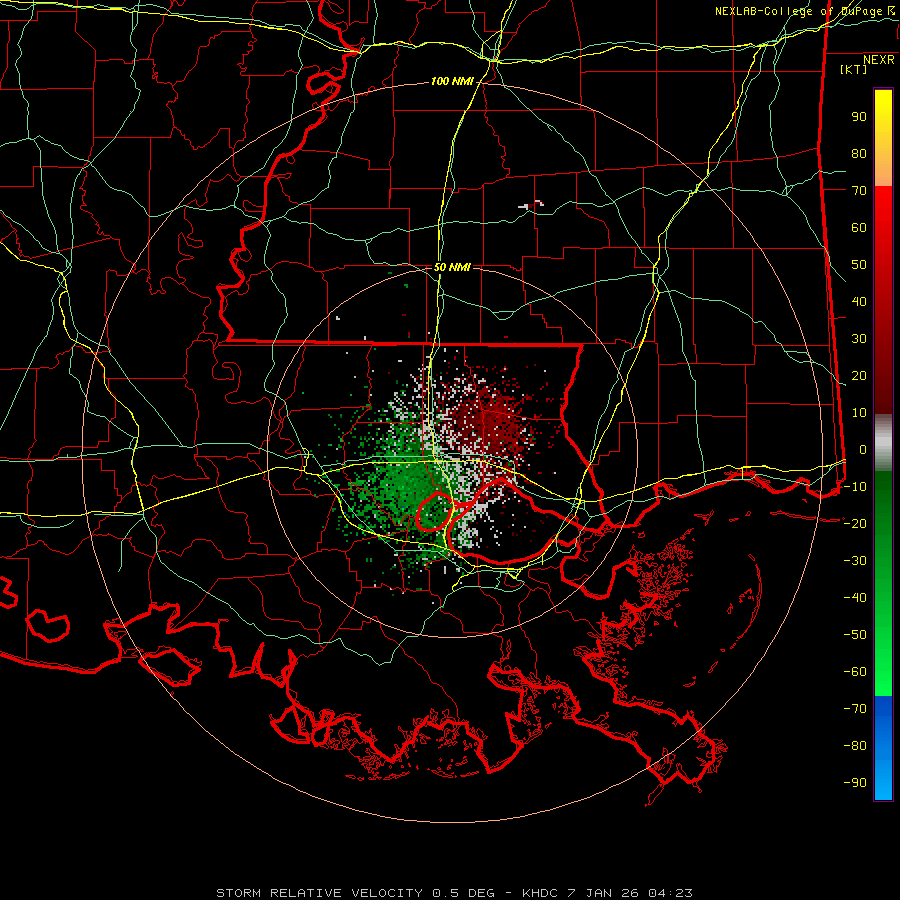Click the 50 NMI range ring label

click(452, 267)
